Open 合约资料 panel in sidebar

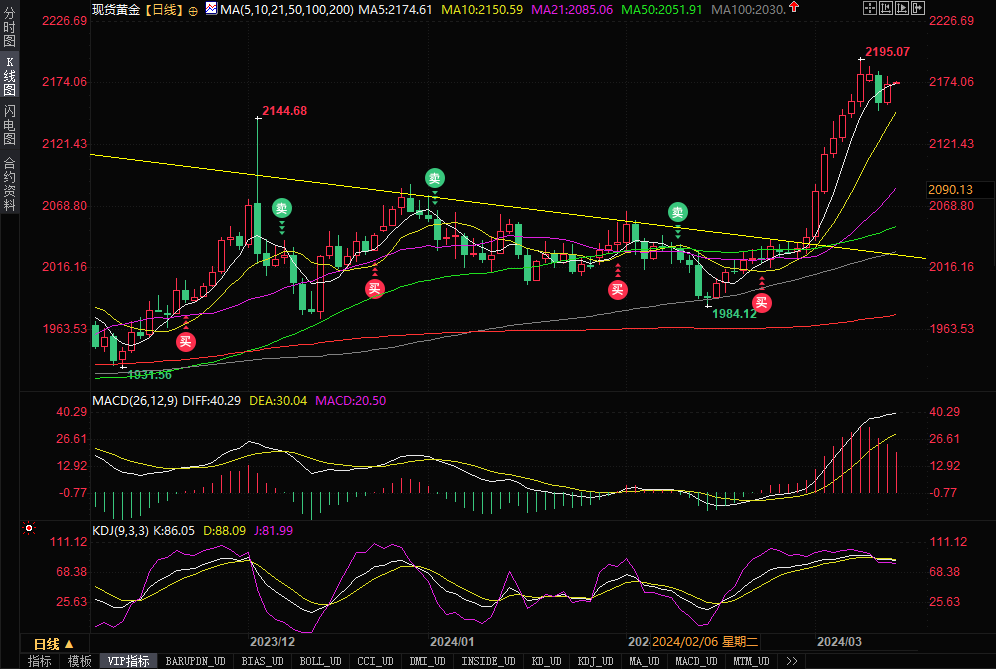point(9,184)
